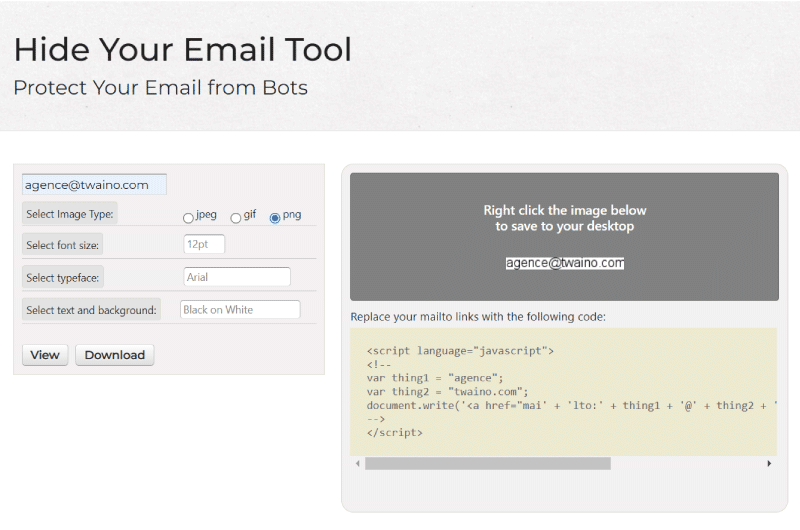
Task: Click the document.write code line
Action: 571,406
